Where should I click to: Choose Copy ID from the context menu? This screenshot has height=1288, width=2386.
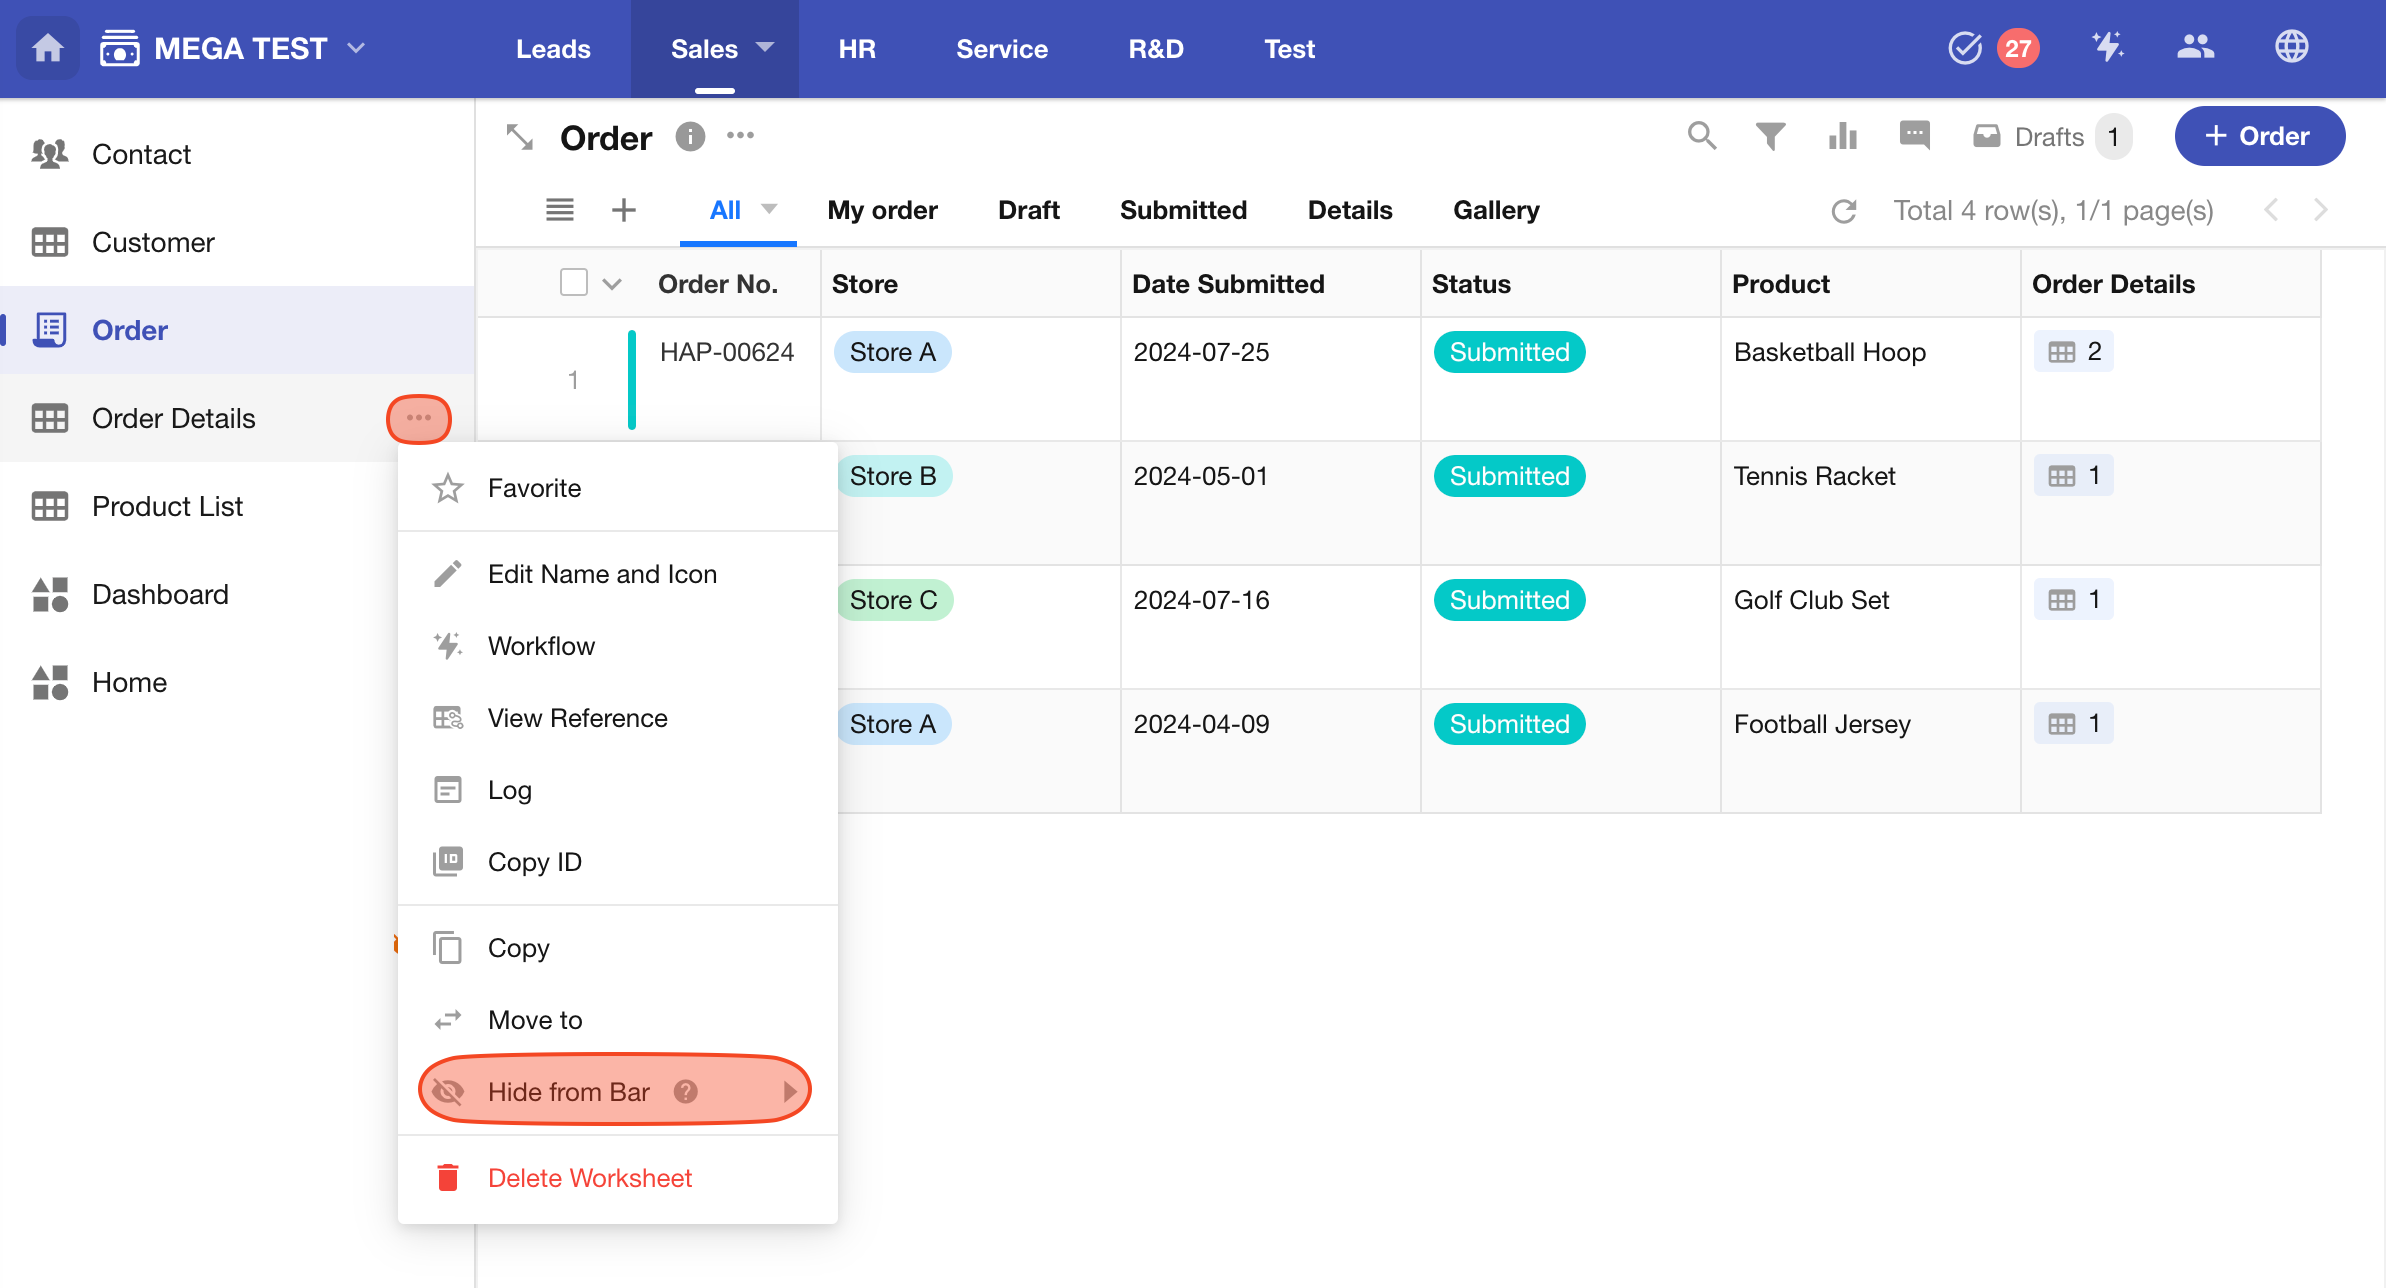tap(534, 862)
